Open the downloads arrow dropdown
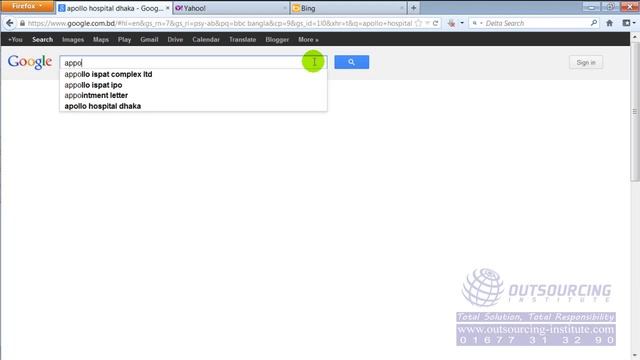This screenshot has height=360, width=640. [x=462, y=23]
